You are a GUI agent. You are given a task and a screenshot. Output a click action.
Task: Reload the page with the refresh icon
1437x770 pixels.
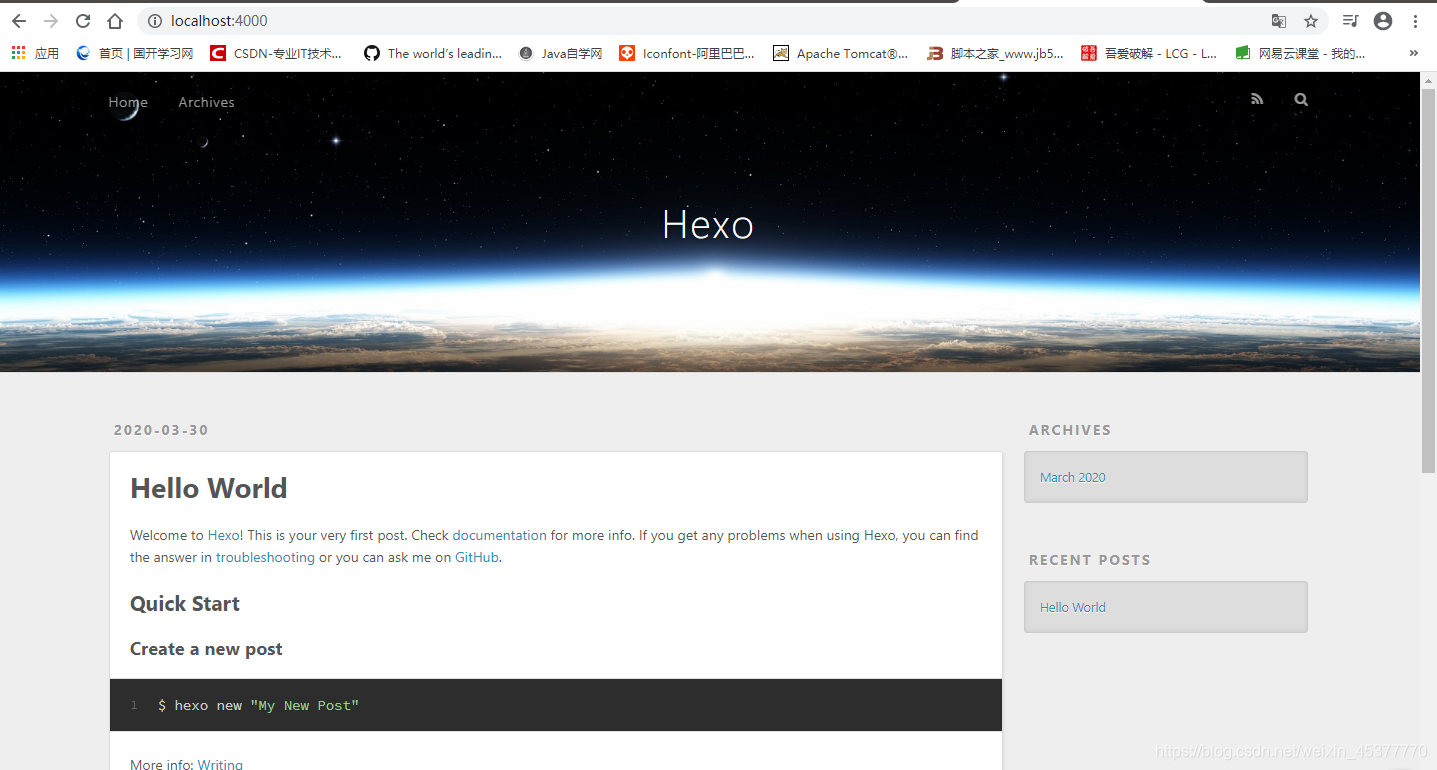83,21
